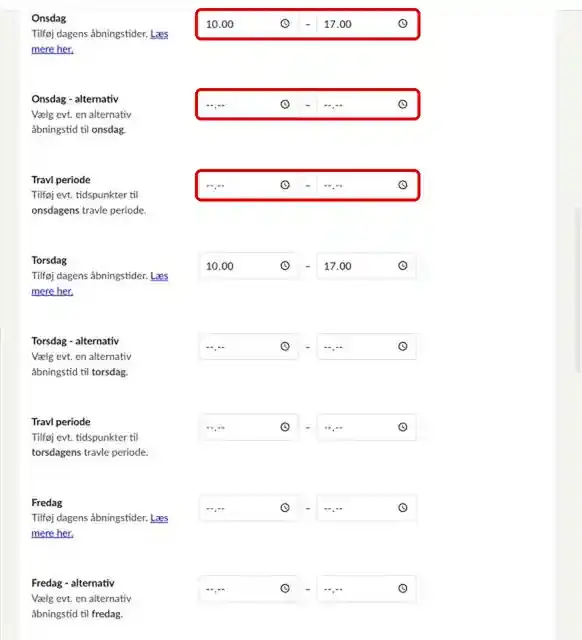Click clock icon for onsdagens travle periode start
Screen dimensions: 582x640
tap(285, 185)
